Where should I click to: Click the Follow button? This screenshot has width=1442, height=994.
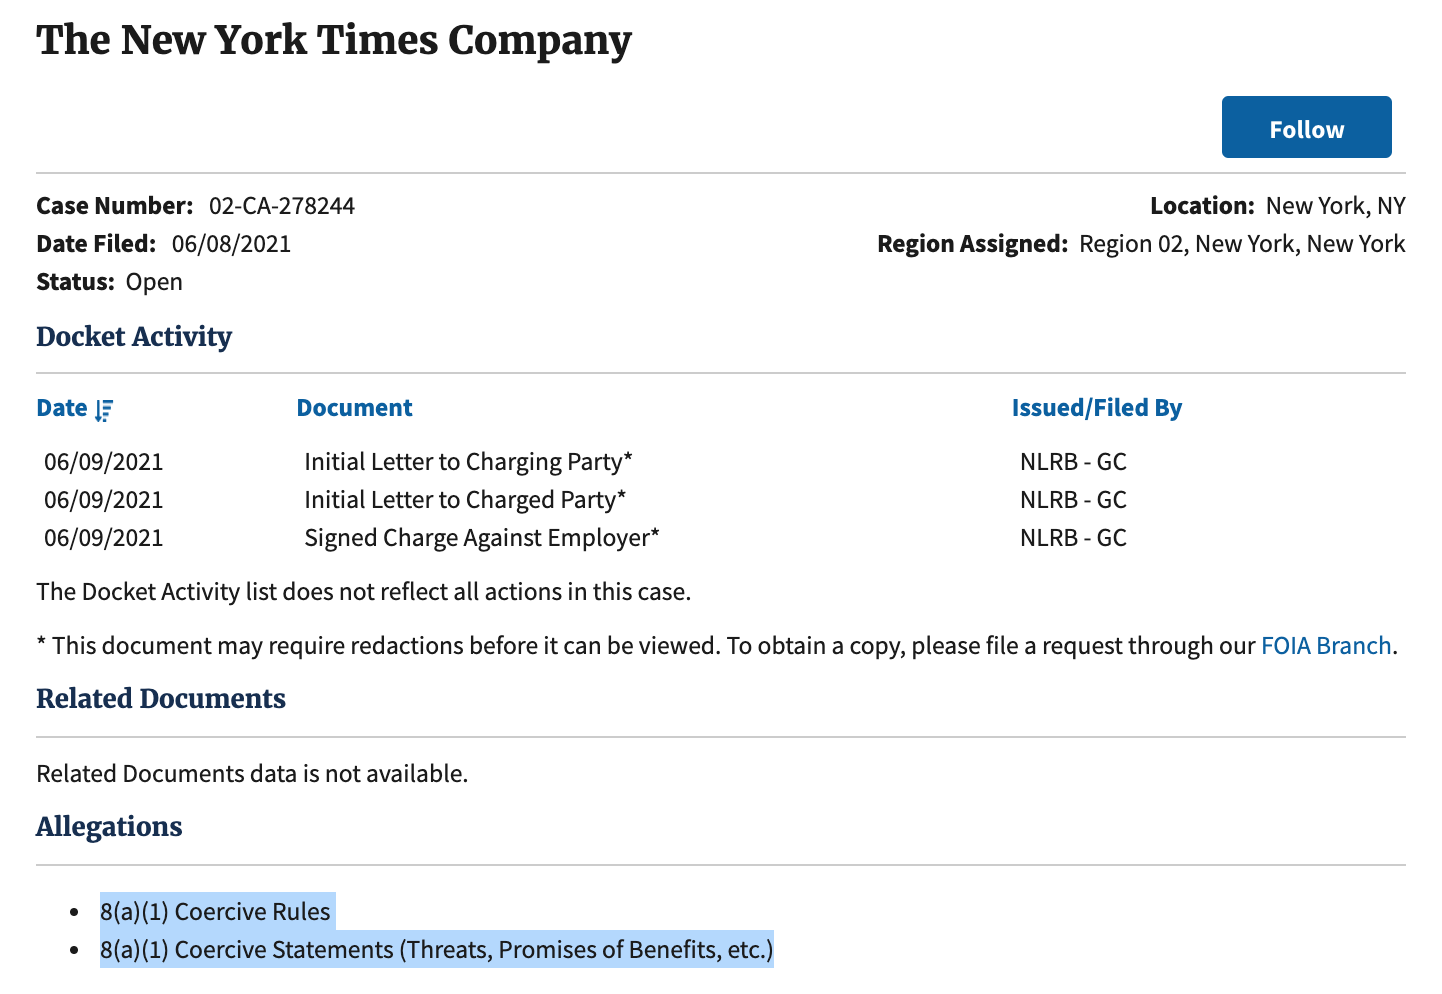[1306, 127]
